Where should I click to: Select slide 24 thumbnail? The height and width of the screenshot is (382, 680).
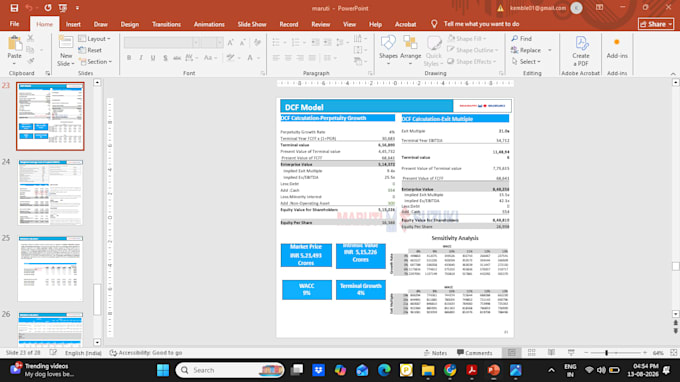click(x=50, y=192)
